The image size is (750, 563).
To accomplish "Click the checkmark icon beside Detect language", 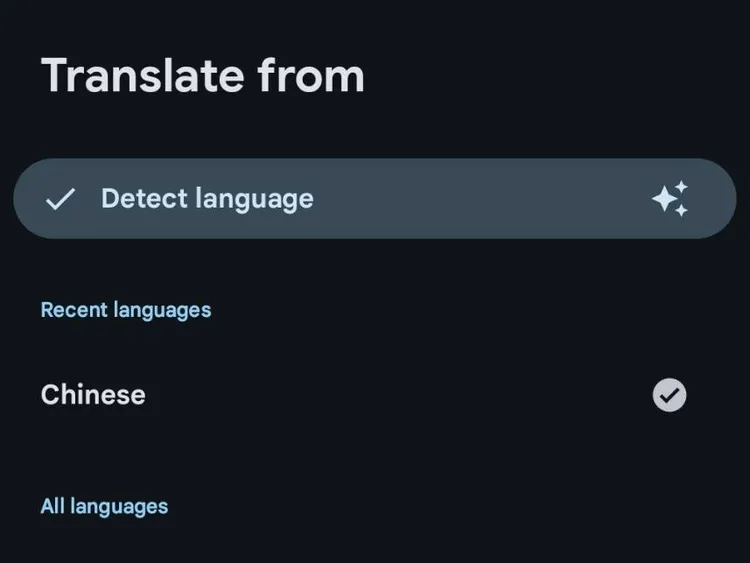I will [x=60, y=199].
